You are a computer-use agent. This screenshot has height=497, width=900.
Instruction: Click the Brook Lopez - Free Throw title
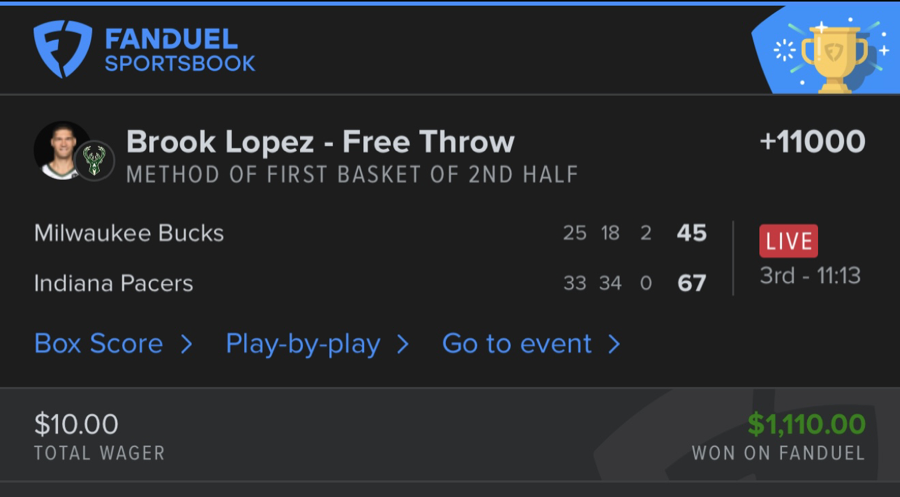(320, 142)
